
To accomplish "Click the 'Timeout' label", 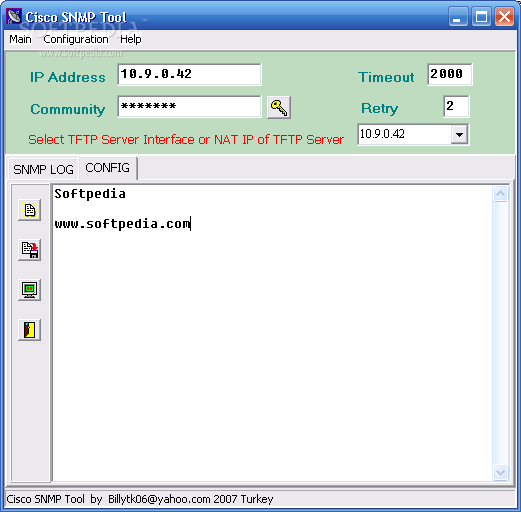I will [x=386, y=77].
